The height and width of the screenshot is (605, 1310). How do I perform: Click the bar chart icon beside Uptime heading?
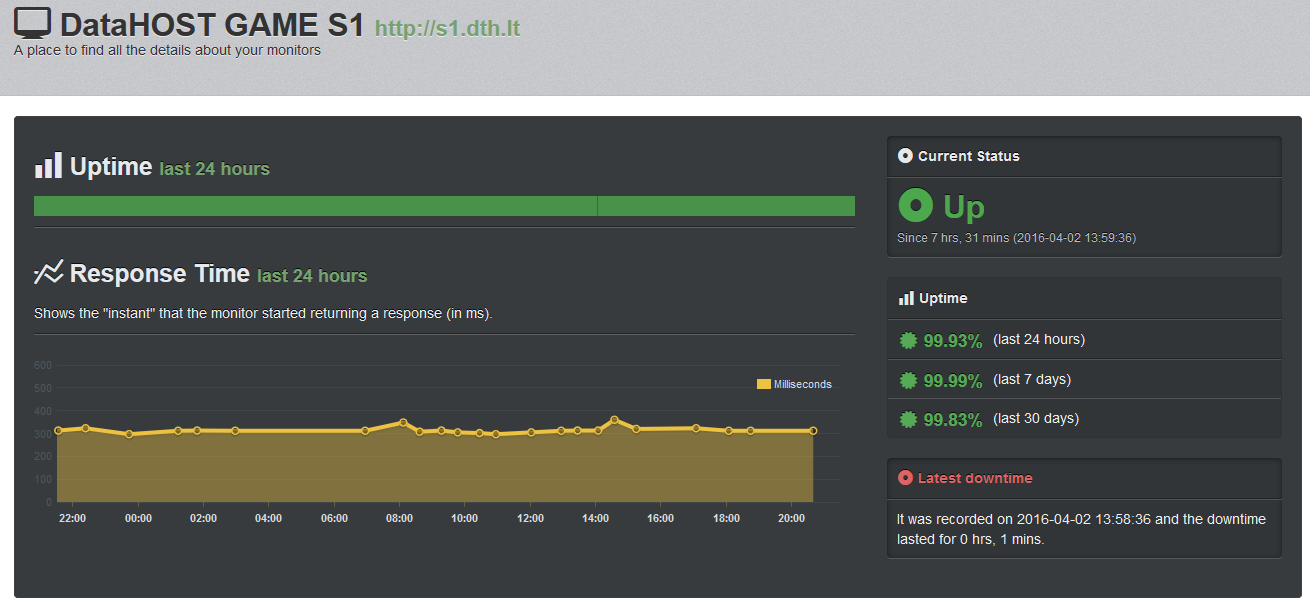(x=48, y=165)
